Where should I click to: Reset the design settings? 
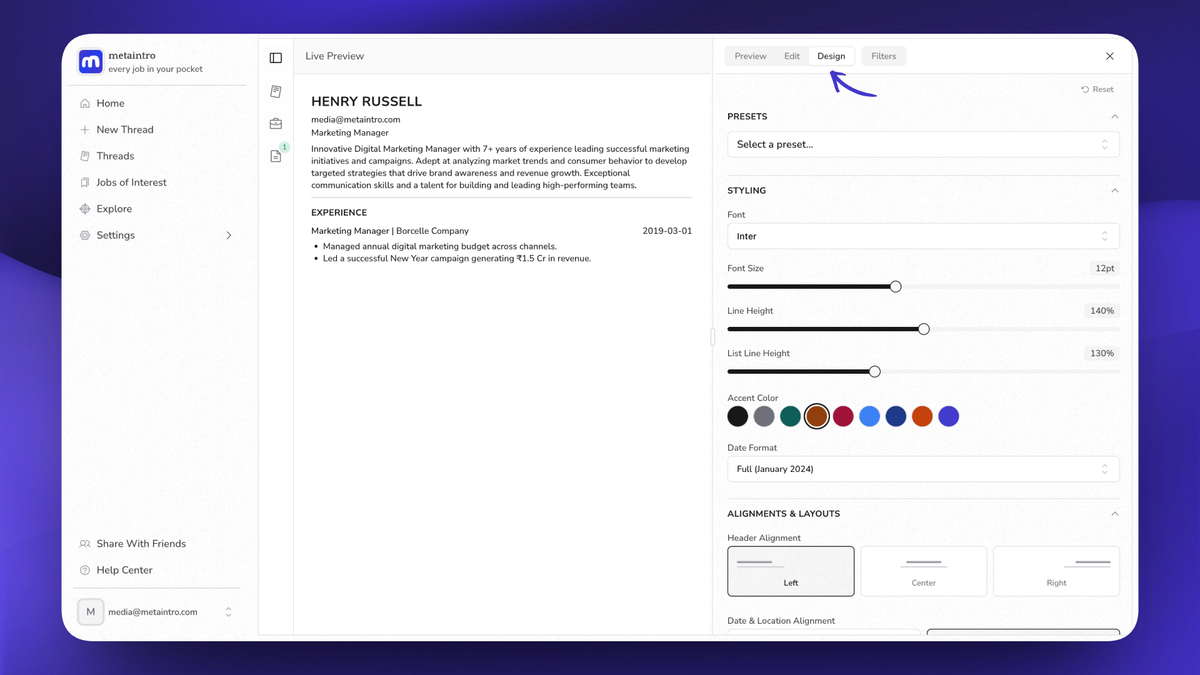click(1097, 90)
